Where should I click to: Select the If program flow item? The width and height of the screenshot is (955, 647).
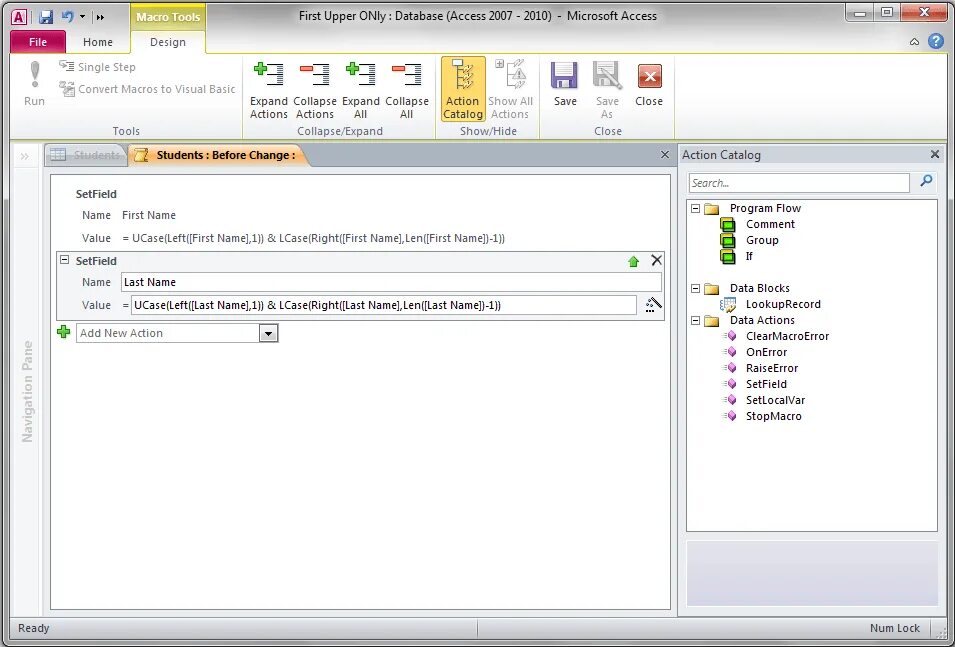[x=749, y=256]
